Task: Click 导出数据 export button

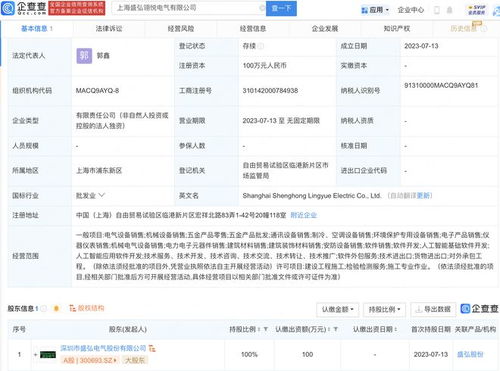Action: click(x=433, y=310)
